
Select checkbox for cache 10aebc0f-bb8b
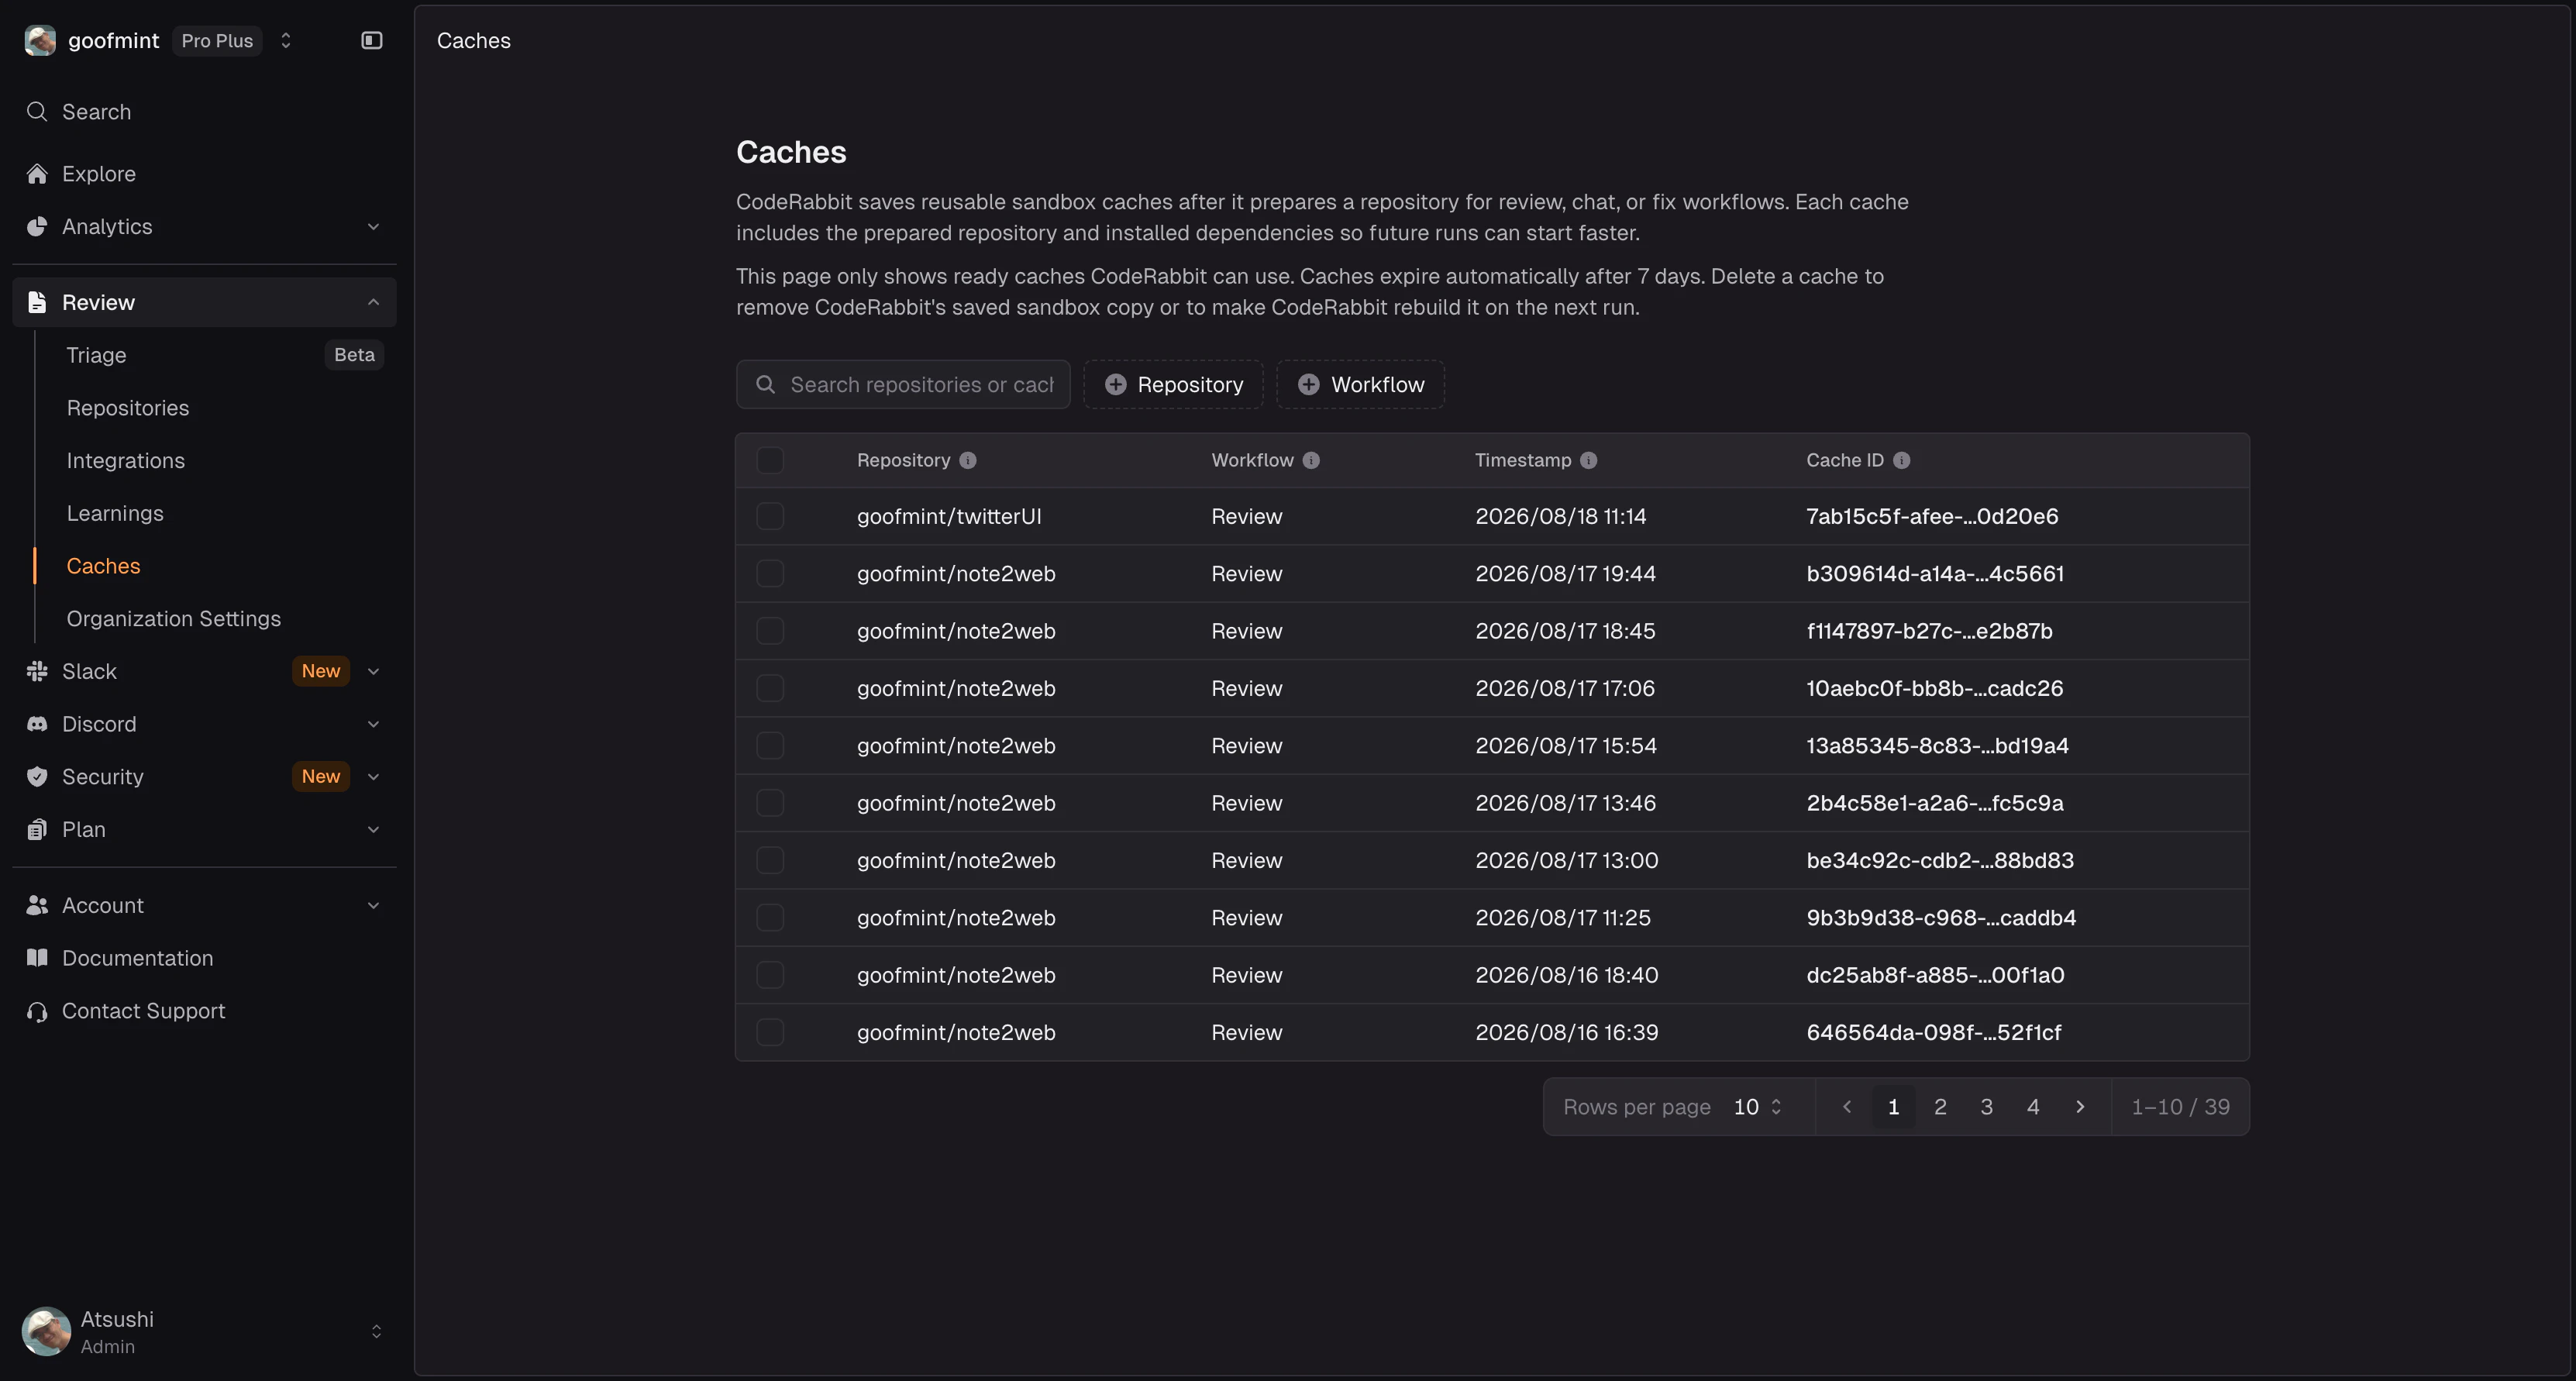[770, 689]
